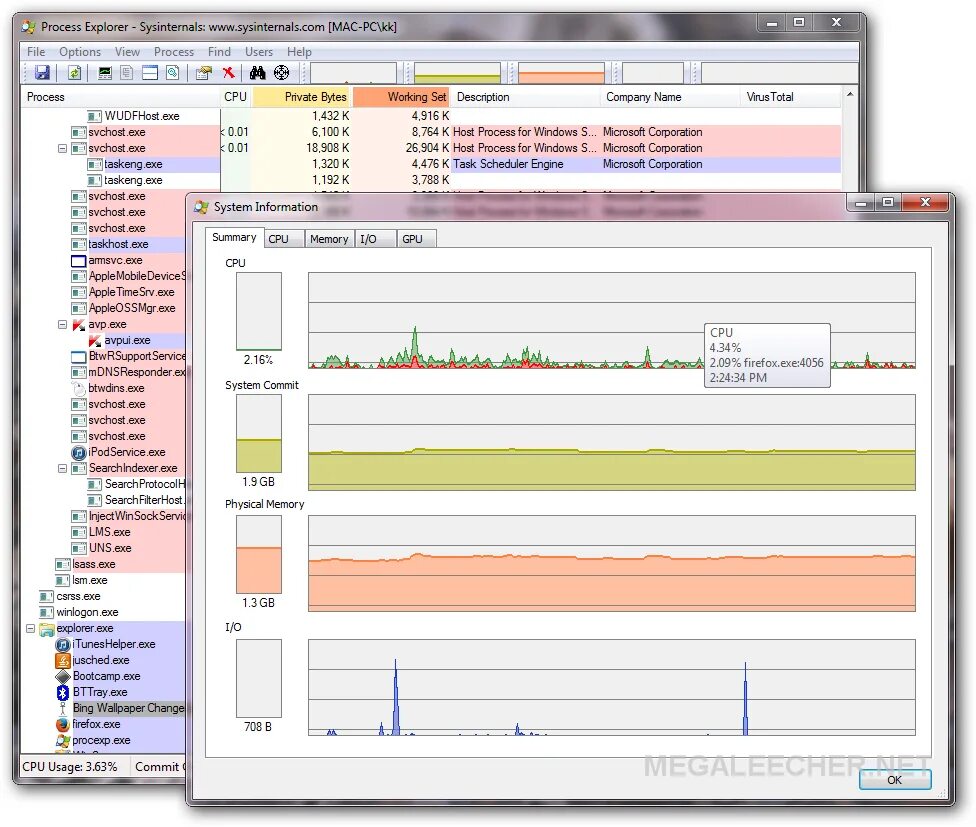Click the Refresh Now toolbar icon
Screen dimensions: 976x827
[x=74, y=73]
